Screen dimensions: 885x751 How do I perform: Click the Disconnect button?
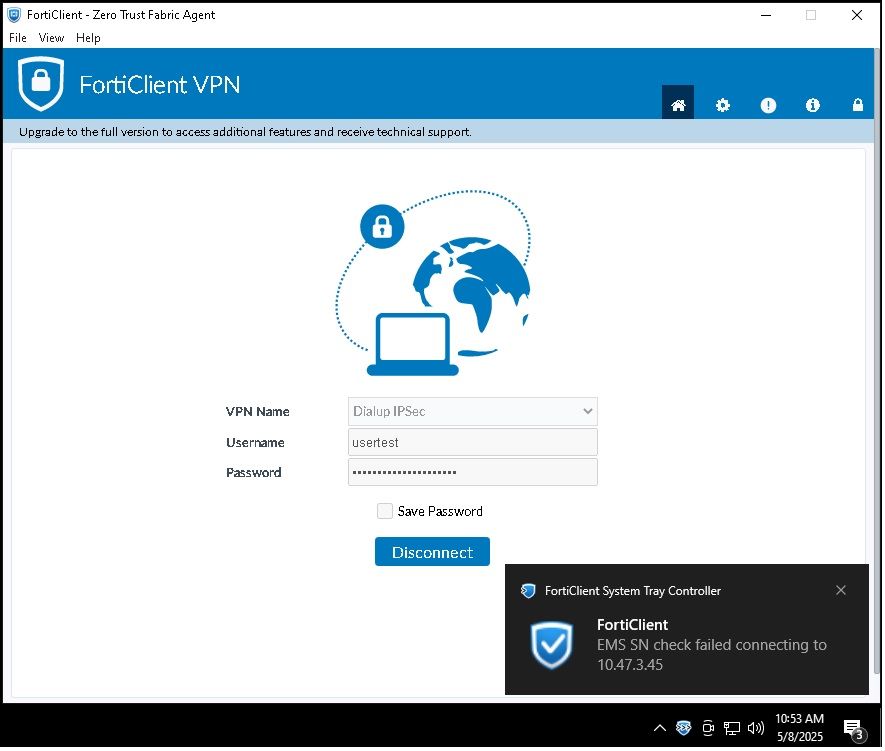pos(433,553)
